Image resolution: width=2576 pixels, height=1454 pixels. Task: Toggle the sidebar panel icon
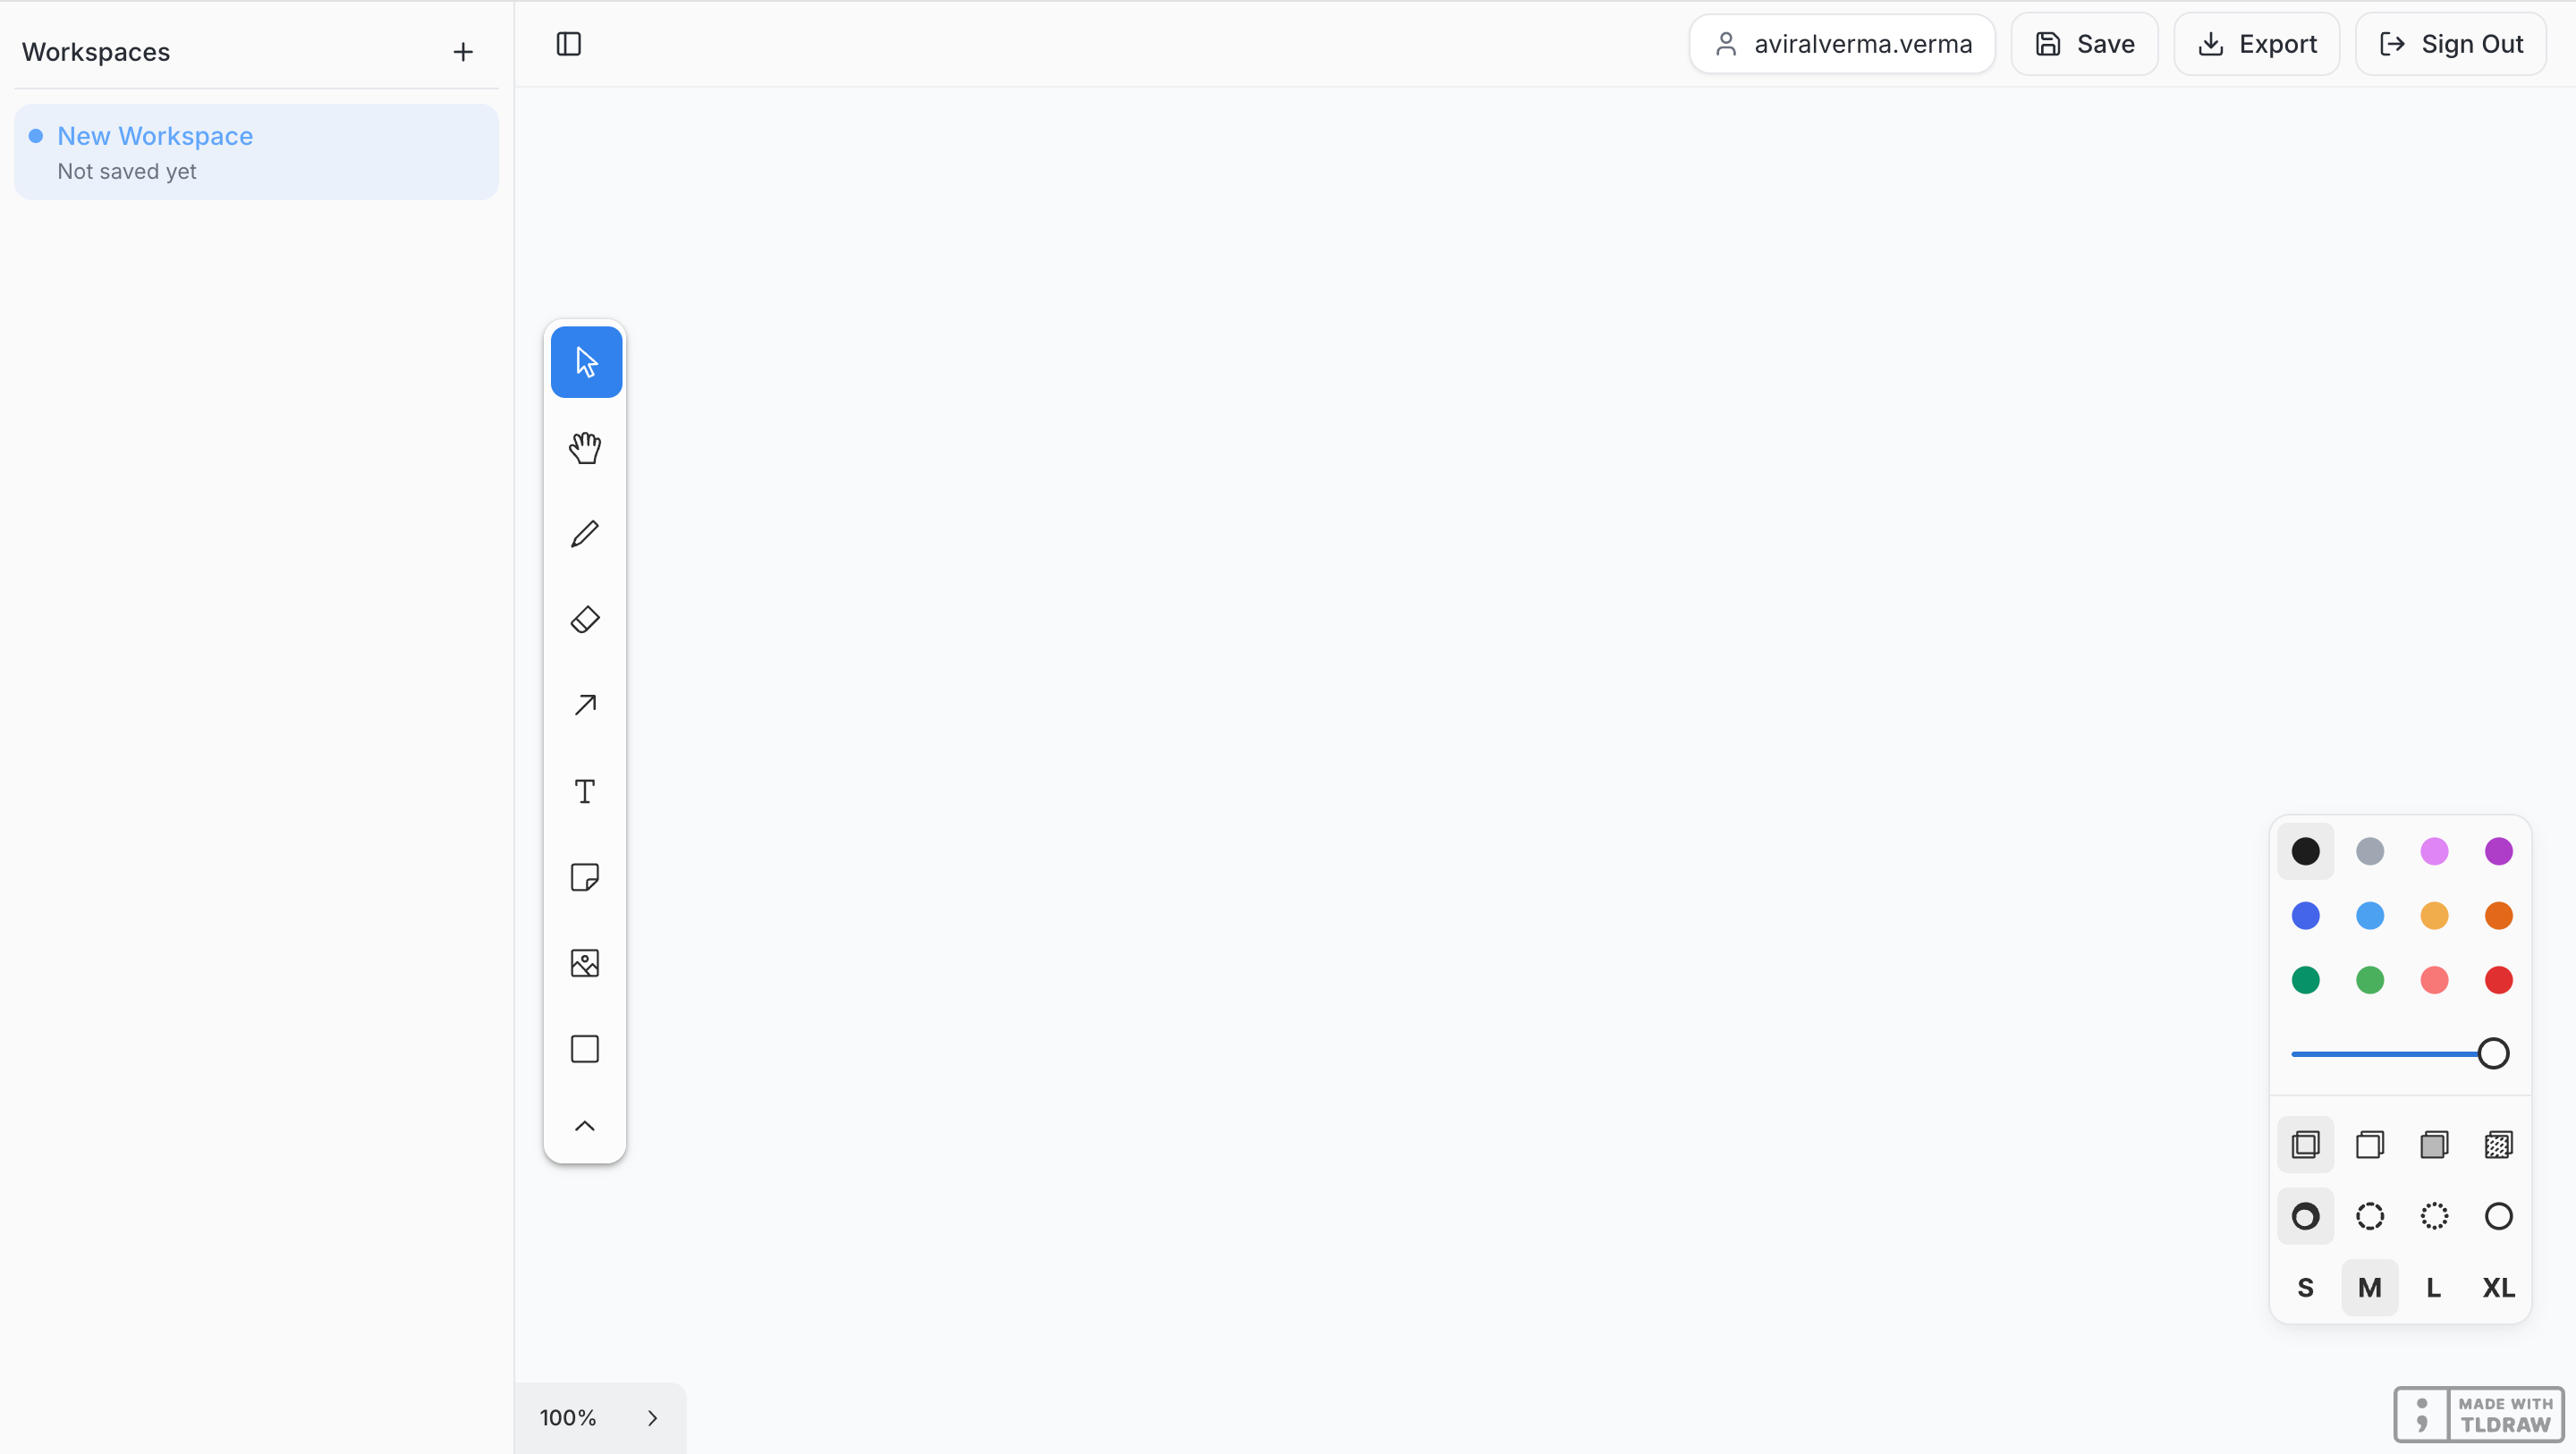tap(569, 44)
